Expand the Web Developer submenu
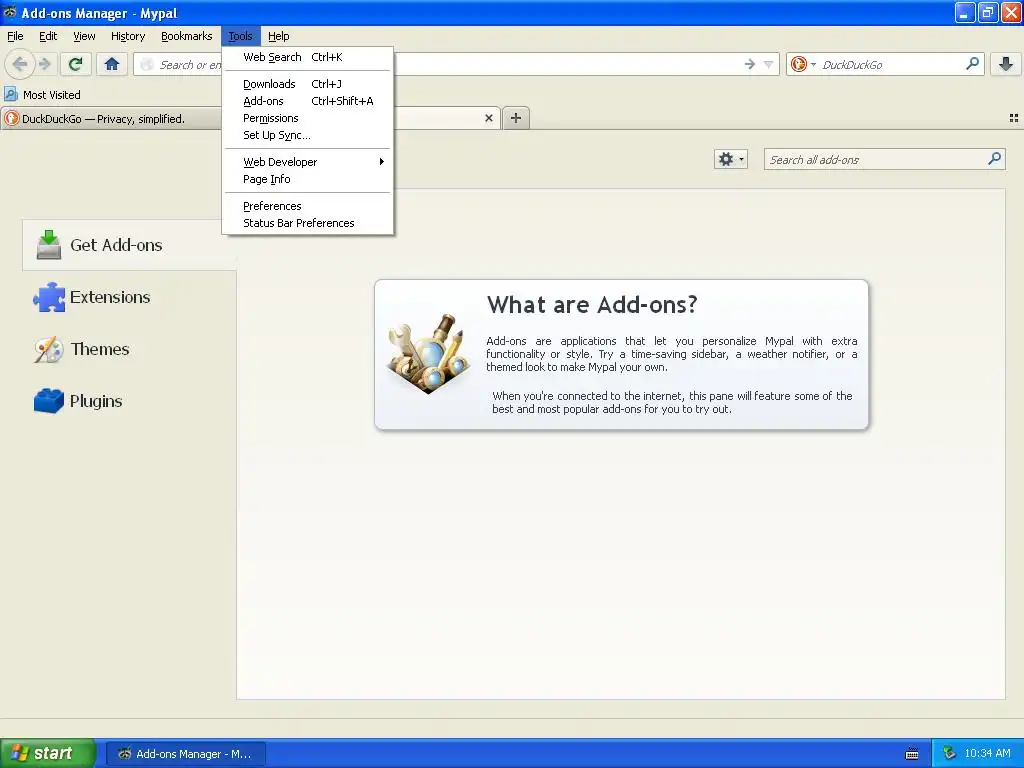Image resolution: width=1024 pixels, height=768 pixels. 308,162
